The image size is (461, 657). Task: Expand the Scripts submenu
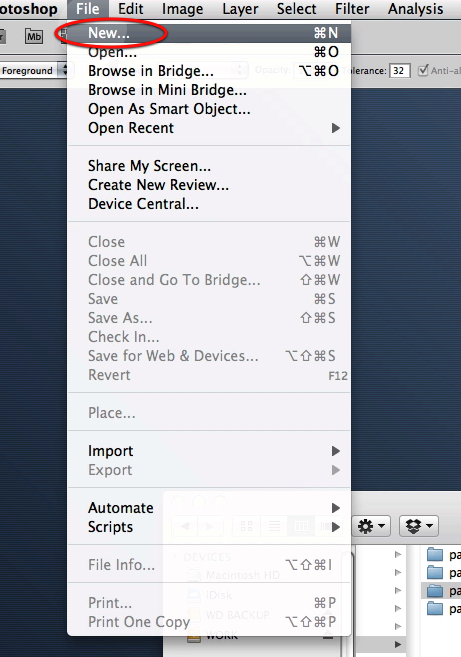(x=210, y=527)
